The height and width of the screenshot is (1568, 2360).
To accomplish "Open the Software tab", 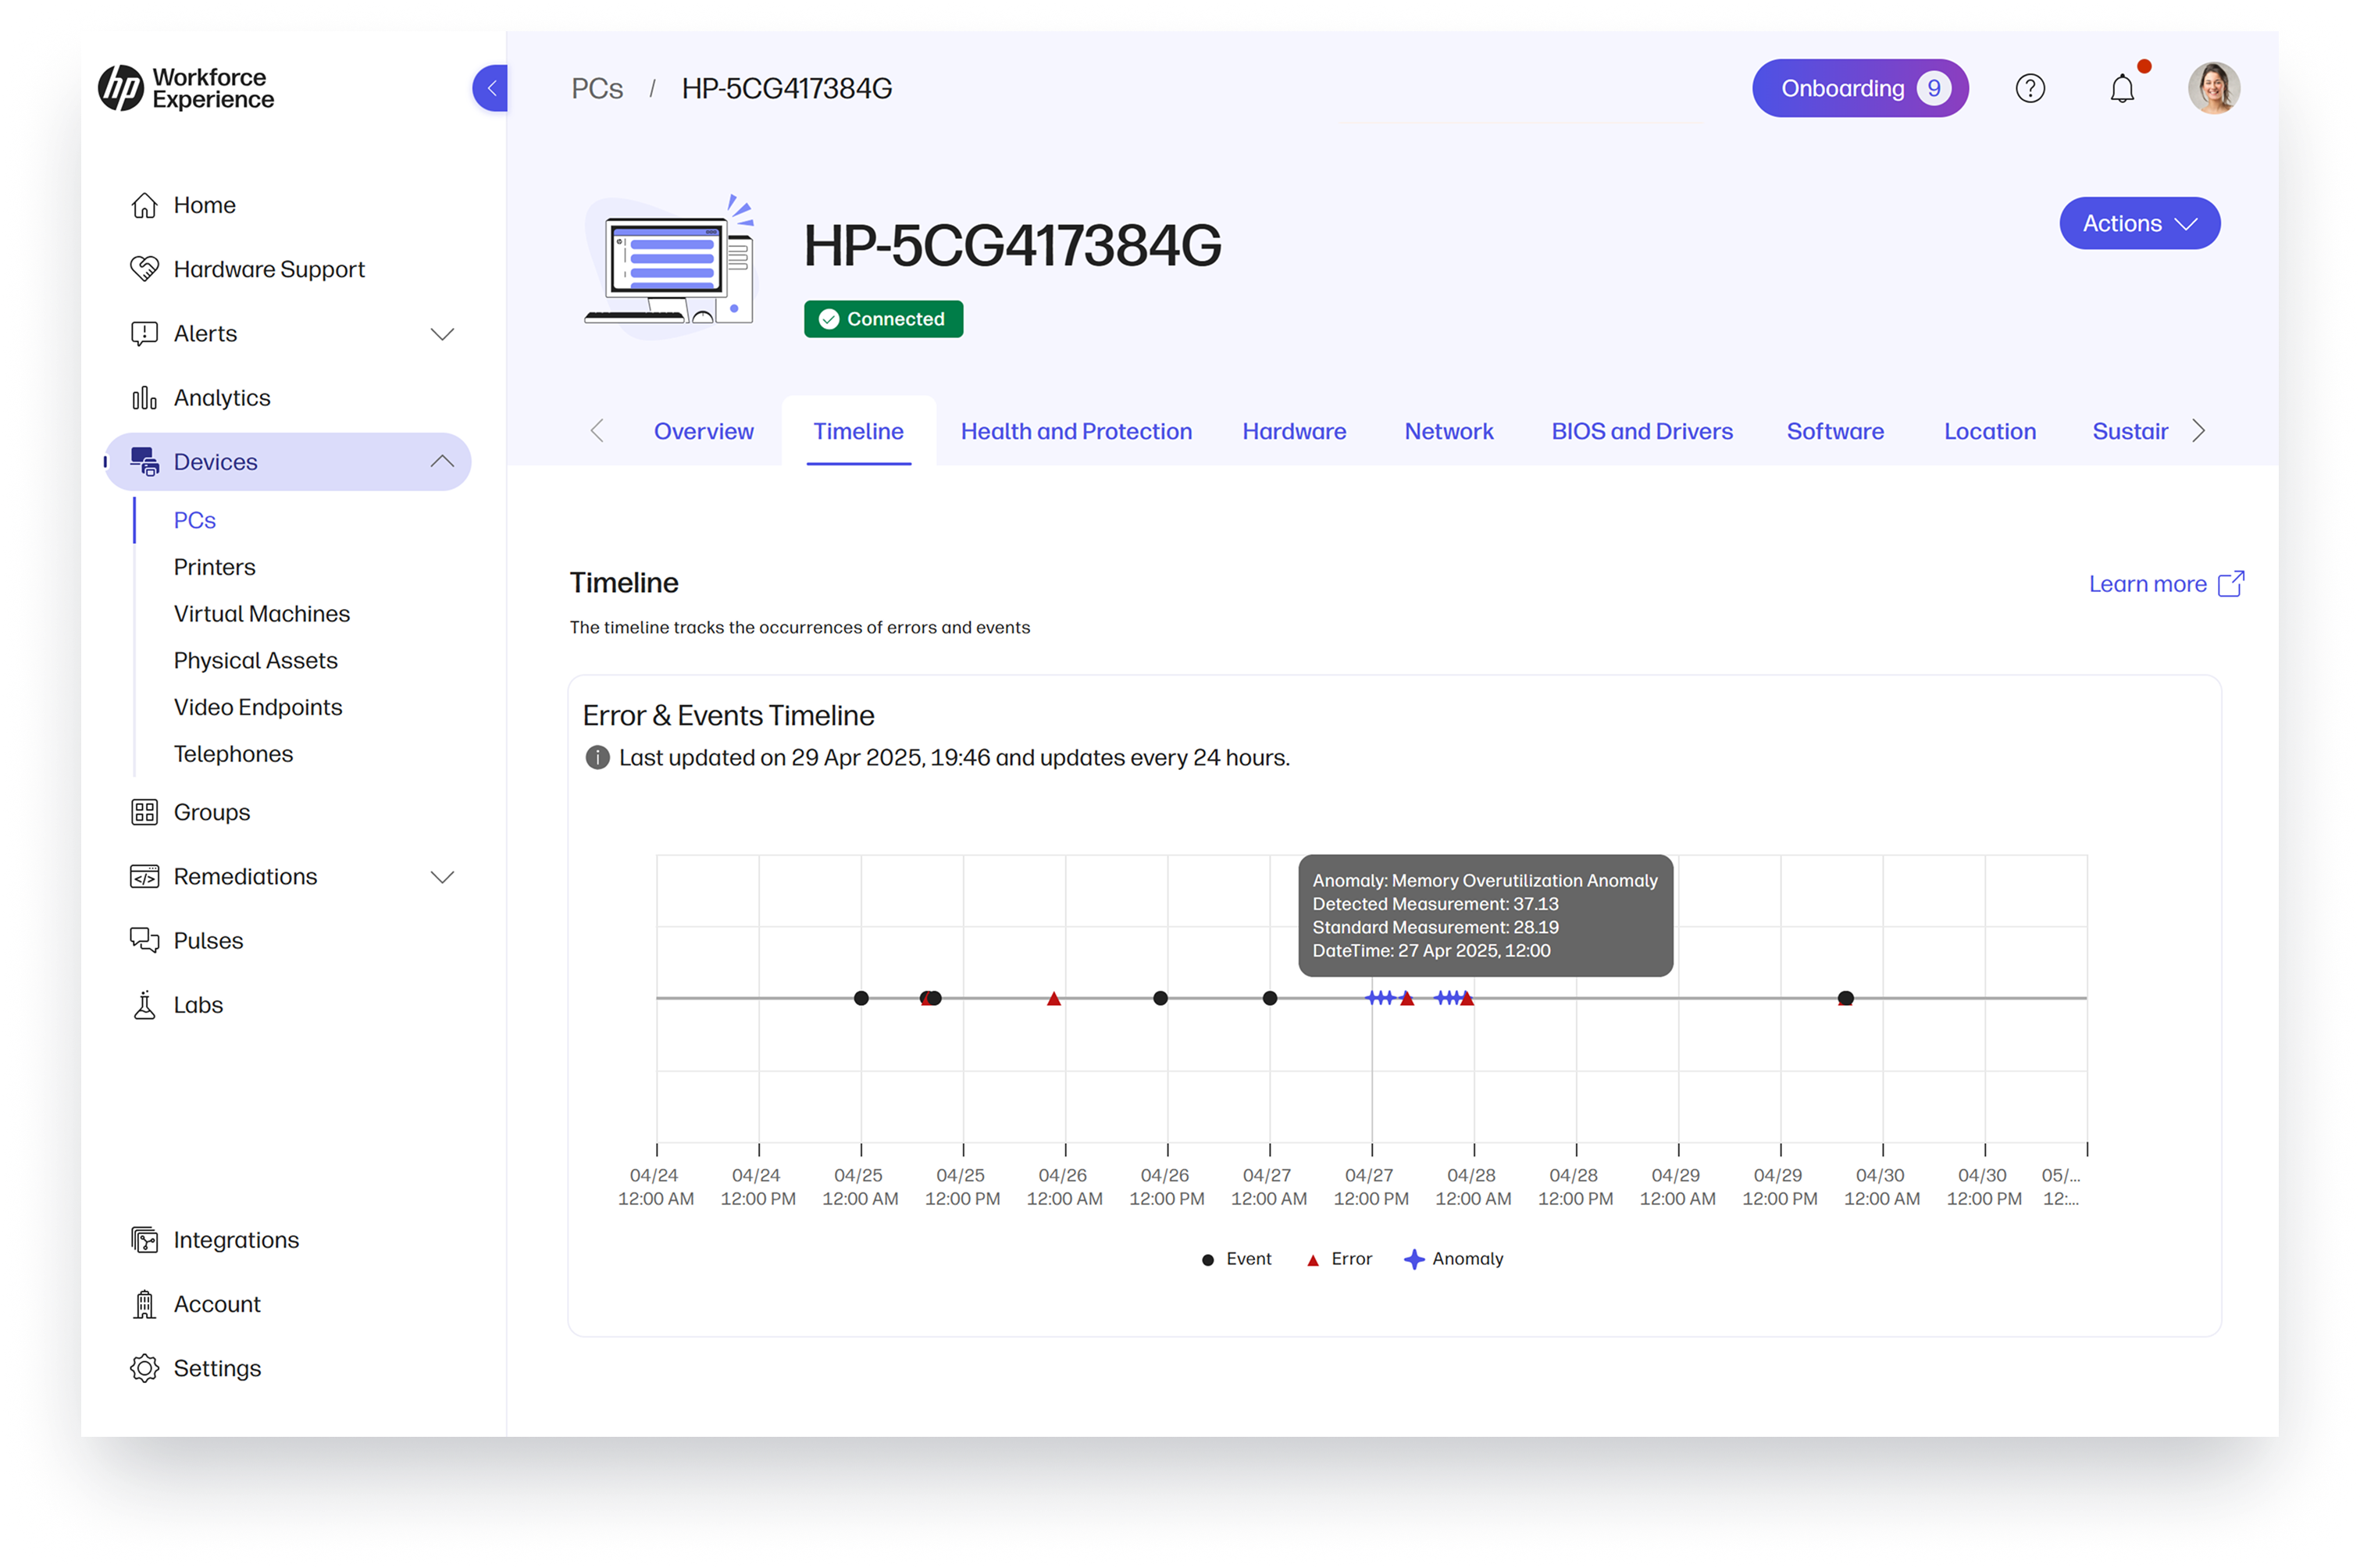I will click(1835, 431).
